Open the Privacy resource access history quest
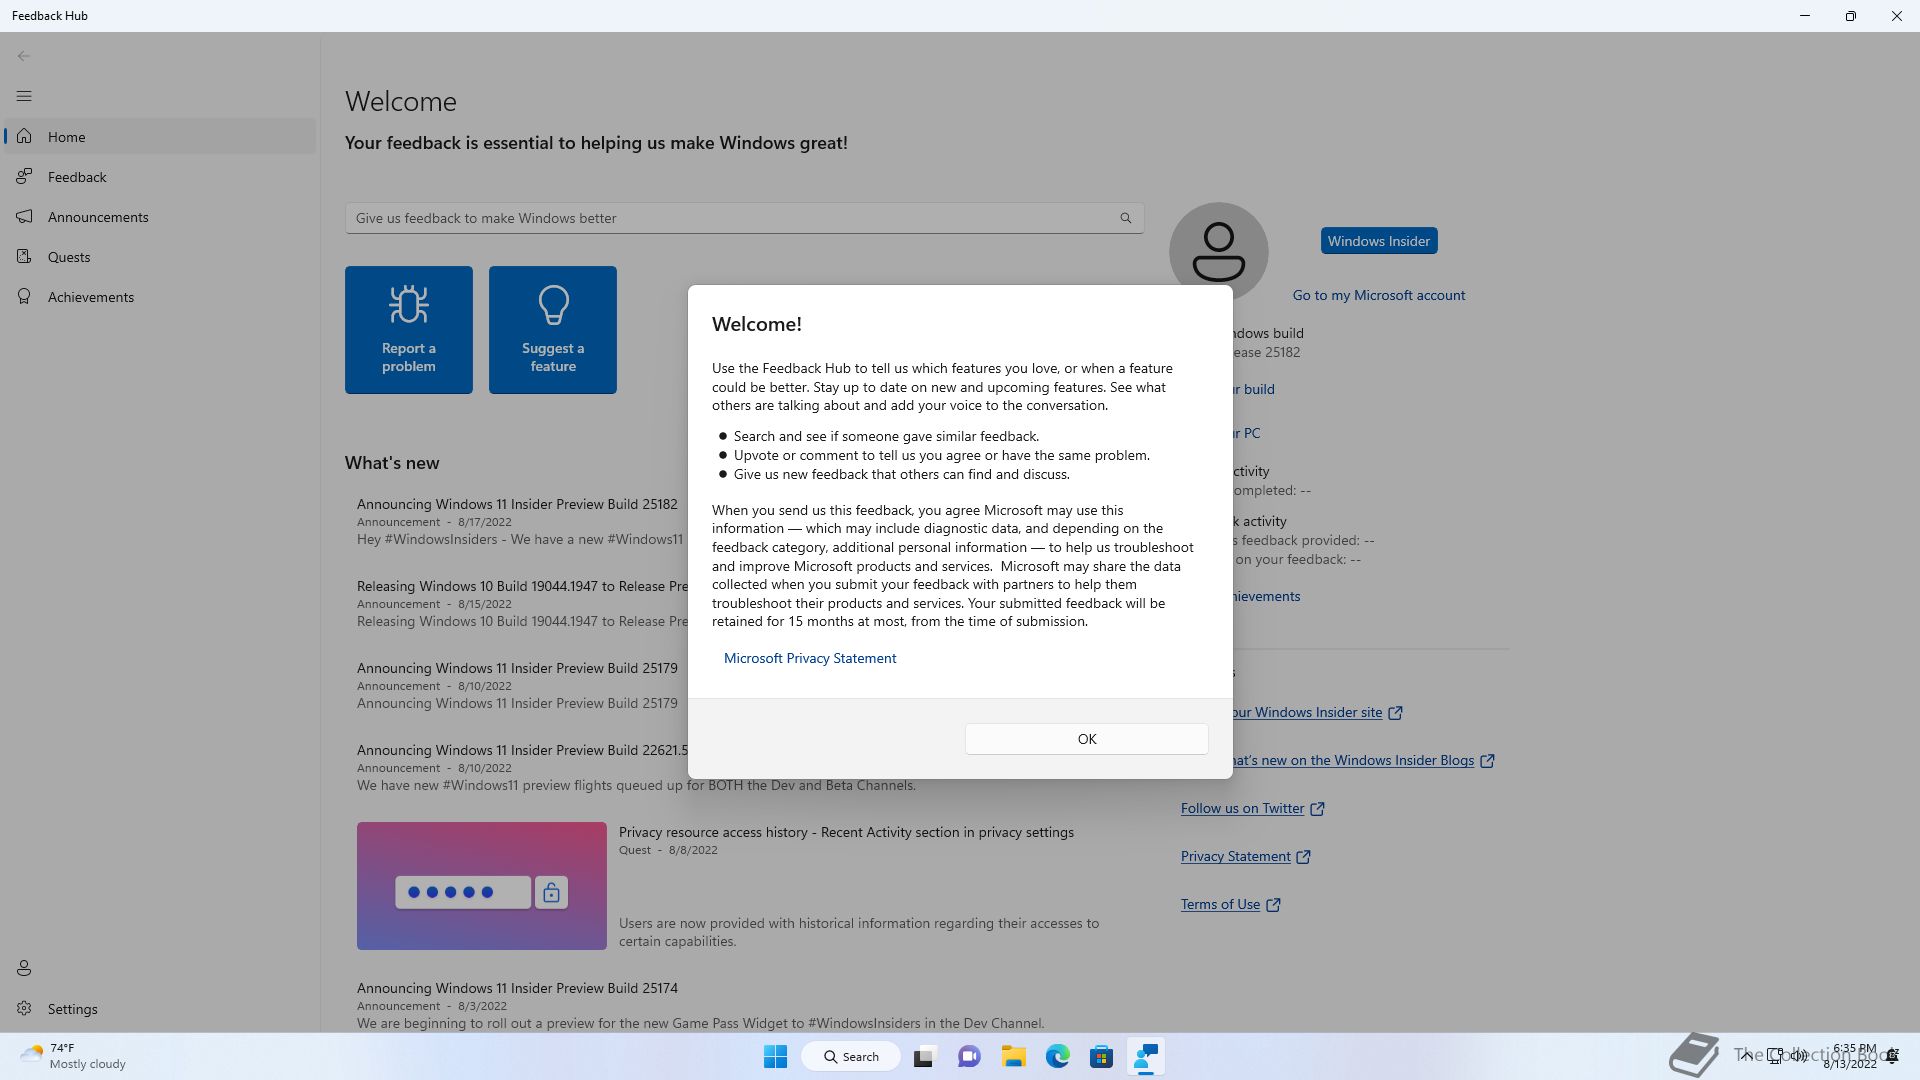This screenshot has width=1920, height=1080. (846, 832)
